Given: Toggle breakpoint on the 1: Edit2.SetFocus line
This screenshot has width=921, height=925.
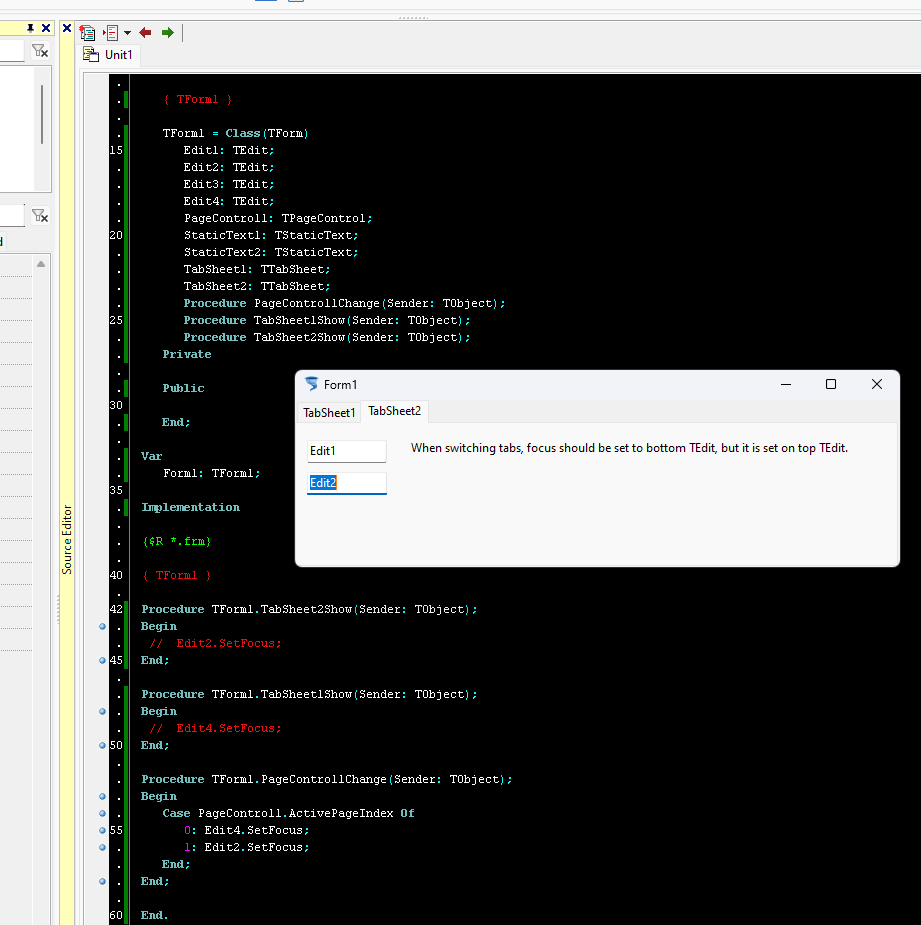Looking at the screenshot, I should pos(102,848).
